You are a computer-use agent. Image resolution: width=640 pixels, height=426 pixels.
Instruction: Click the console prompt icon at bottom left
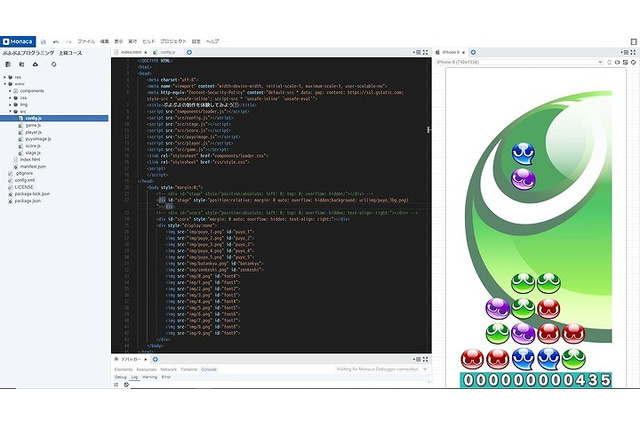116,385
